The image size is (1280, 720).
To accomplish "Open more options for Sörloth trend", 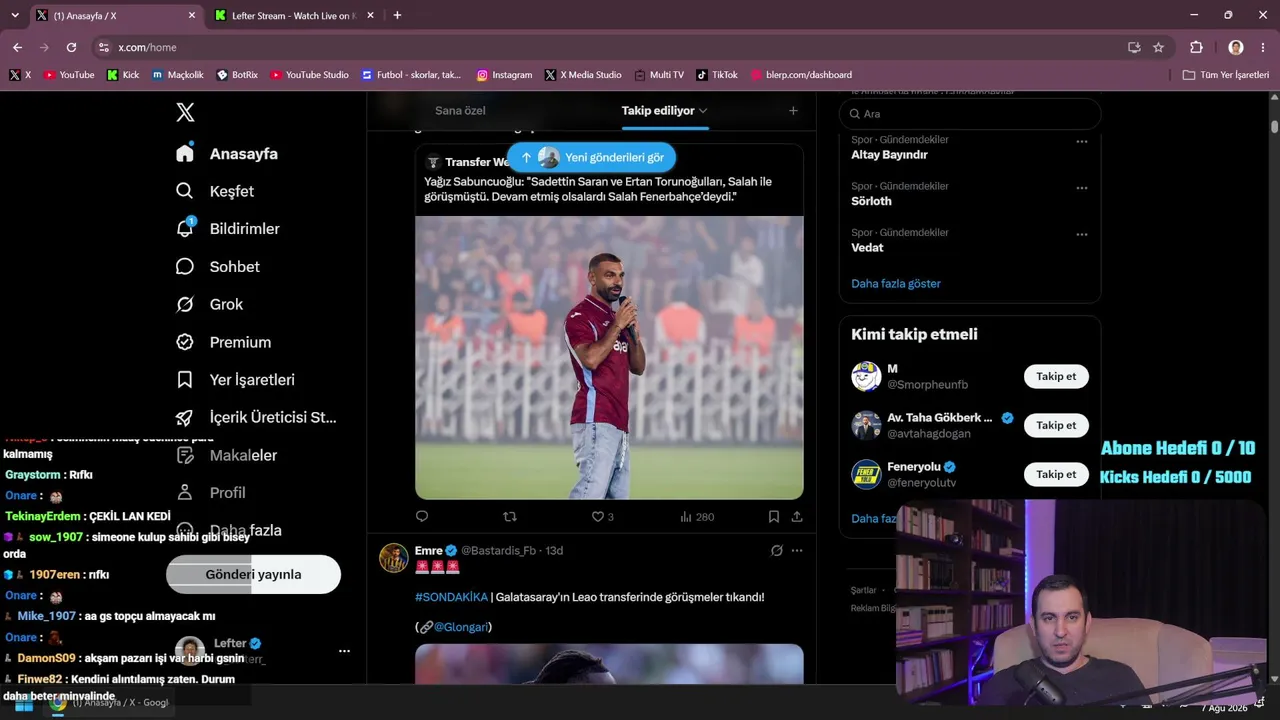I will (x=1081, y=188).
